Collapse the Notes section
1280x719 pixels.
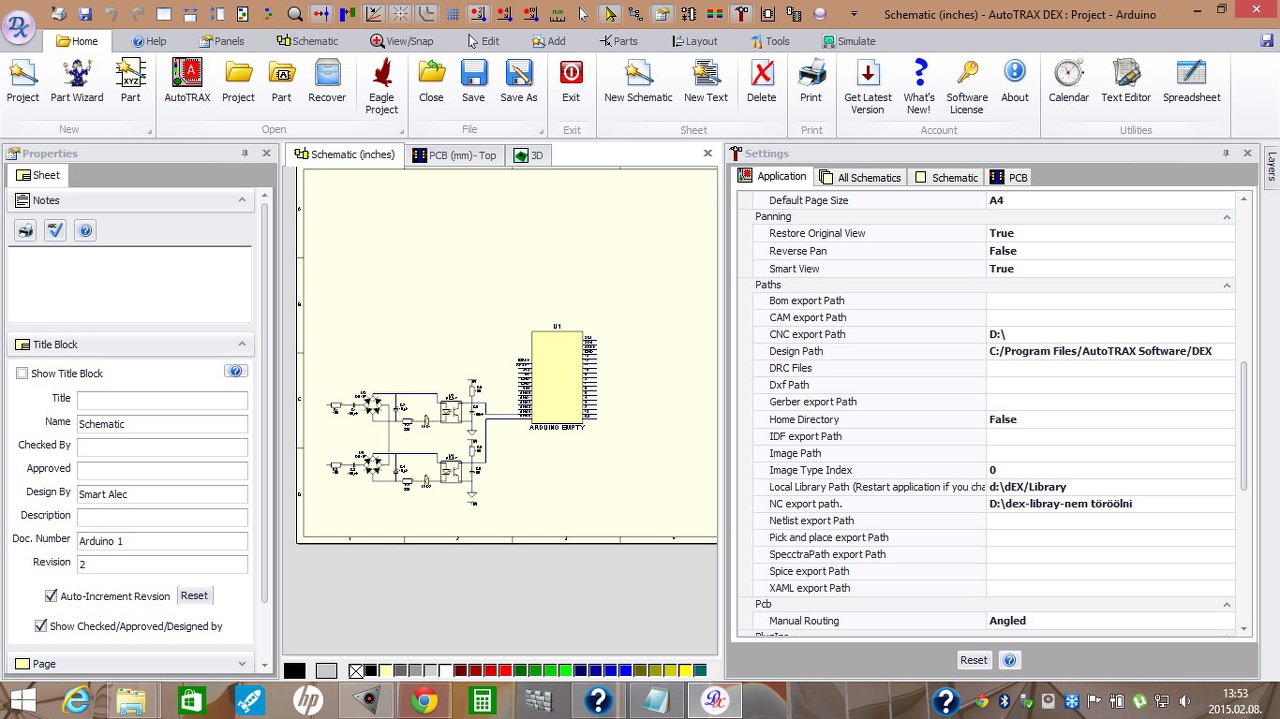pyautogui.click(x=241, y=200)
